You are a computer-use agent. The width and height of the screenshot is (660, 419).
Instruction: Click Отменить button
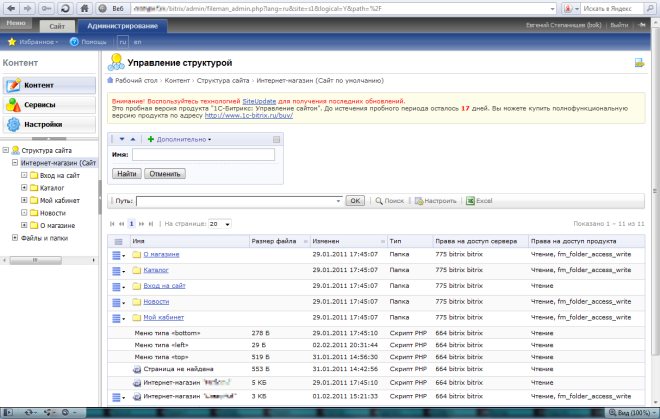tap(165, 173)
